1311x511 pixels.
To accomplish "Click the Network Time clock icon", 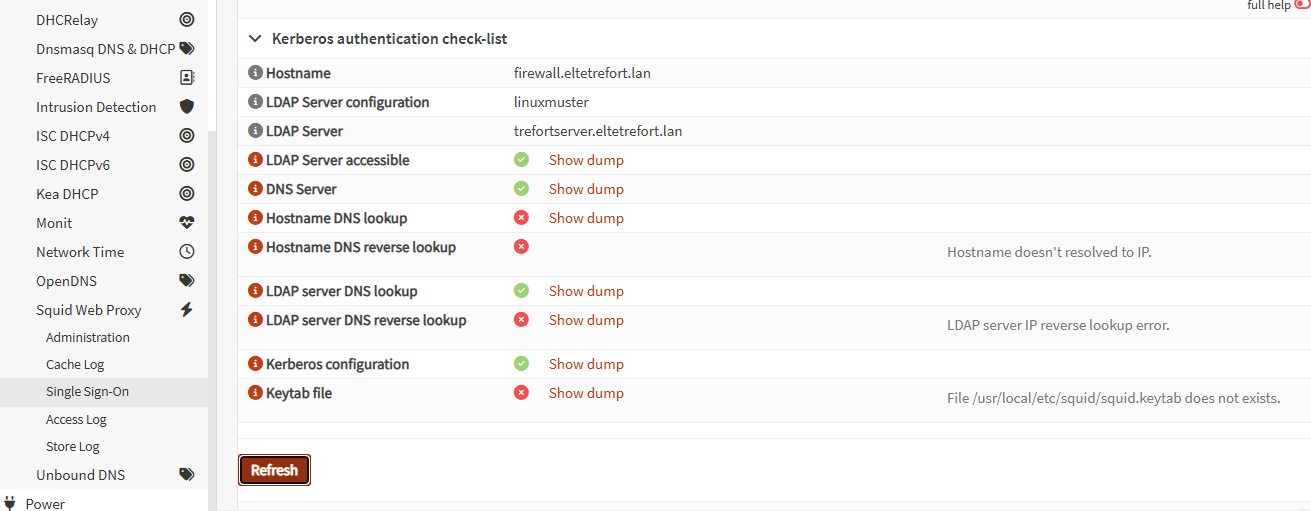I will (186, 252).
